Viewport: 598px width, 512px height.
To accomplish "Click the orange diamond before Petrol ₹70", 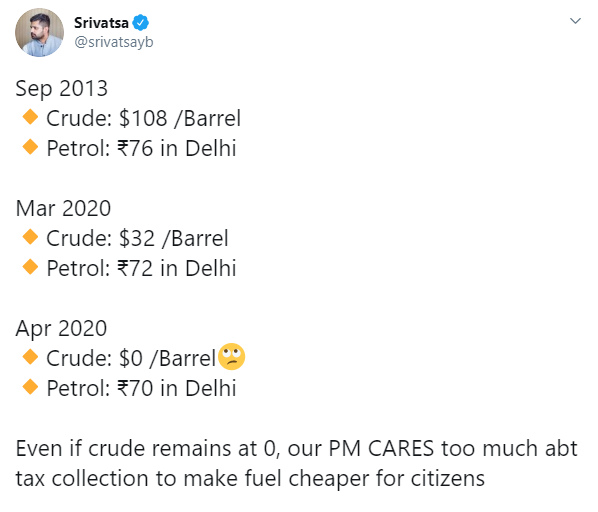I will coord(30,387).
